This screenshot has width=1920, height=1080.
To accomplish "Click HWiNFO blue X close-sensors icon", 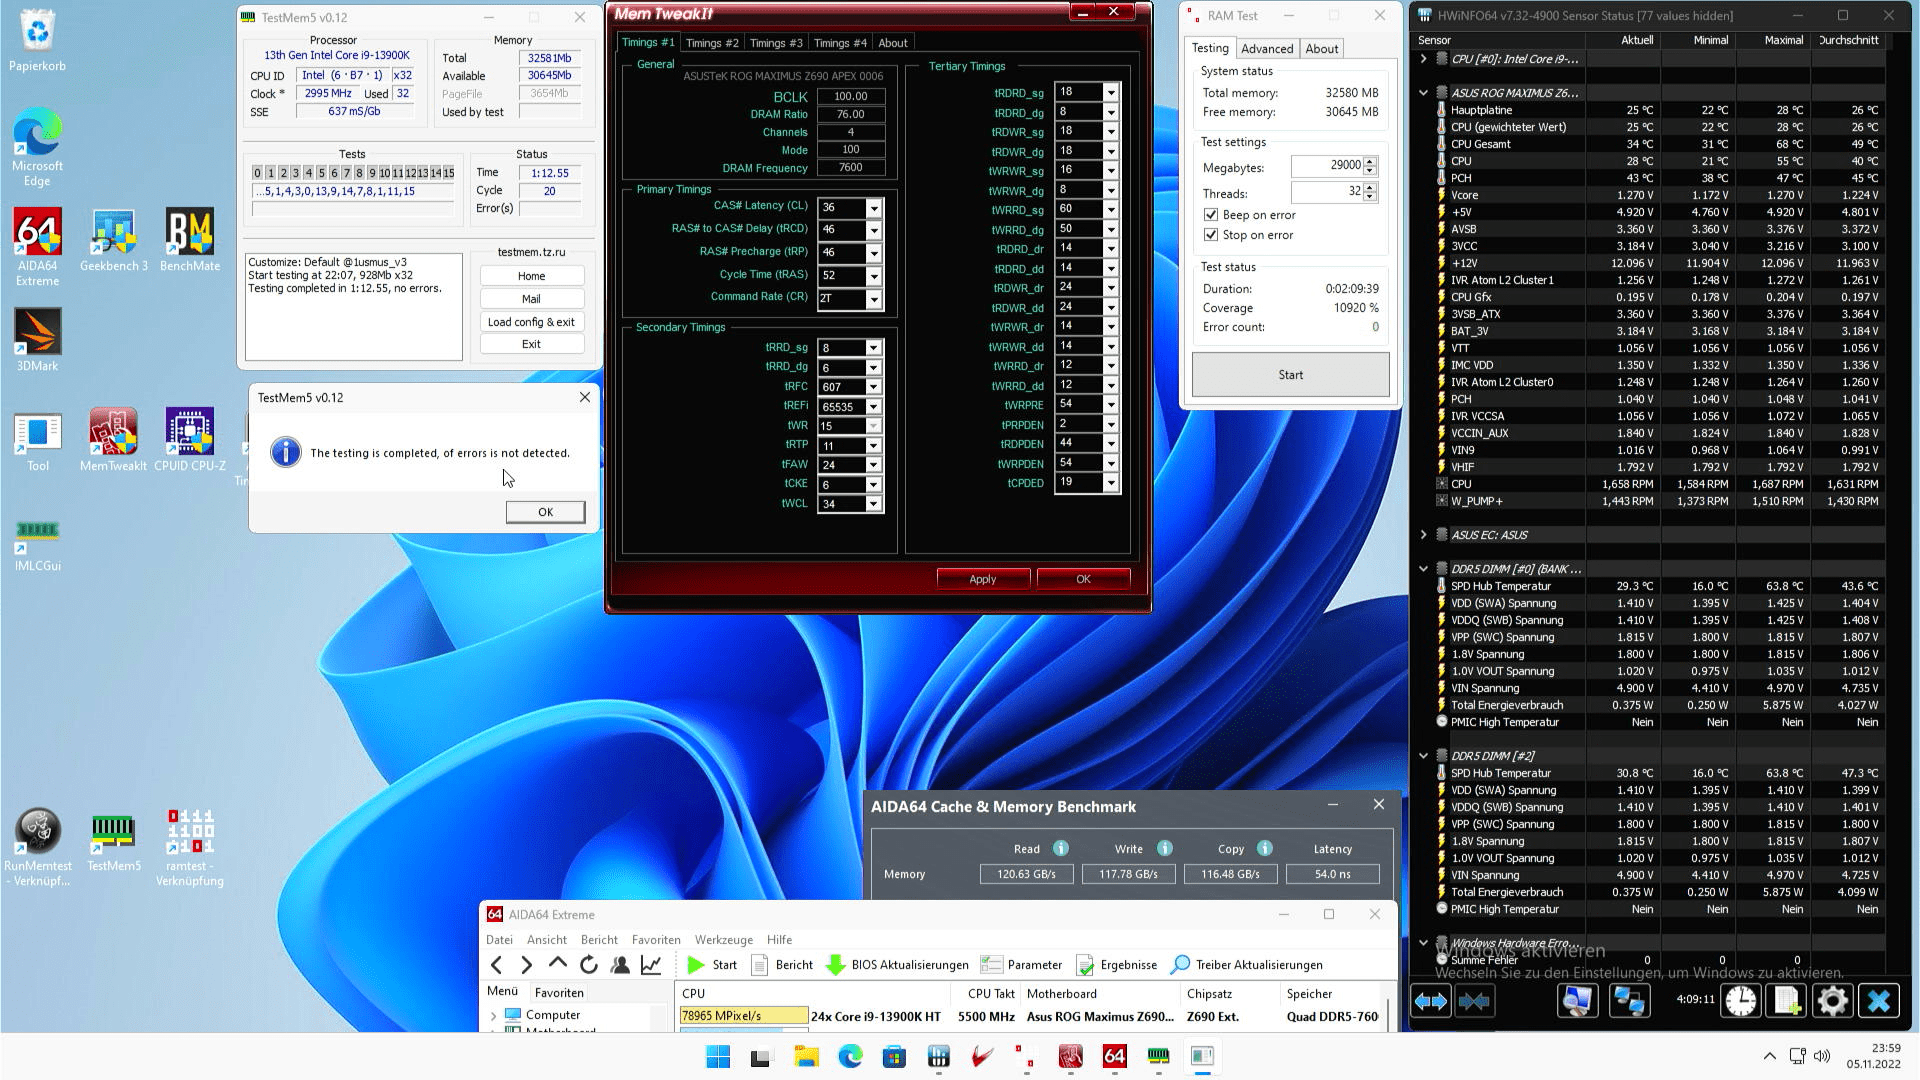I will [1879, 1001].
